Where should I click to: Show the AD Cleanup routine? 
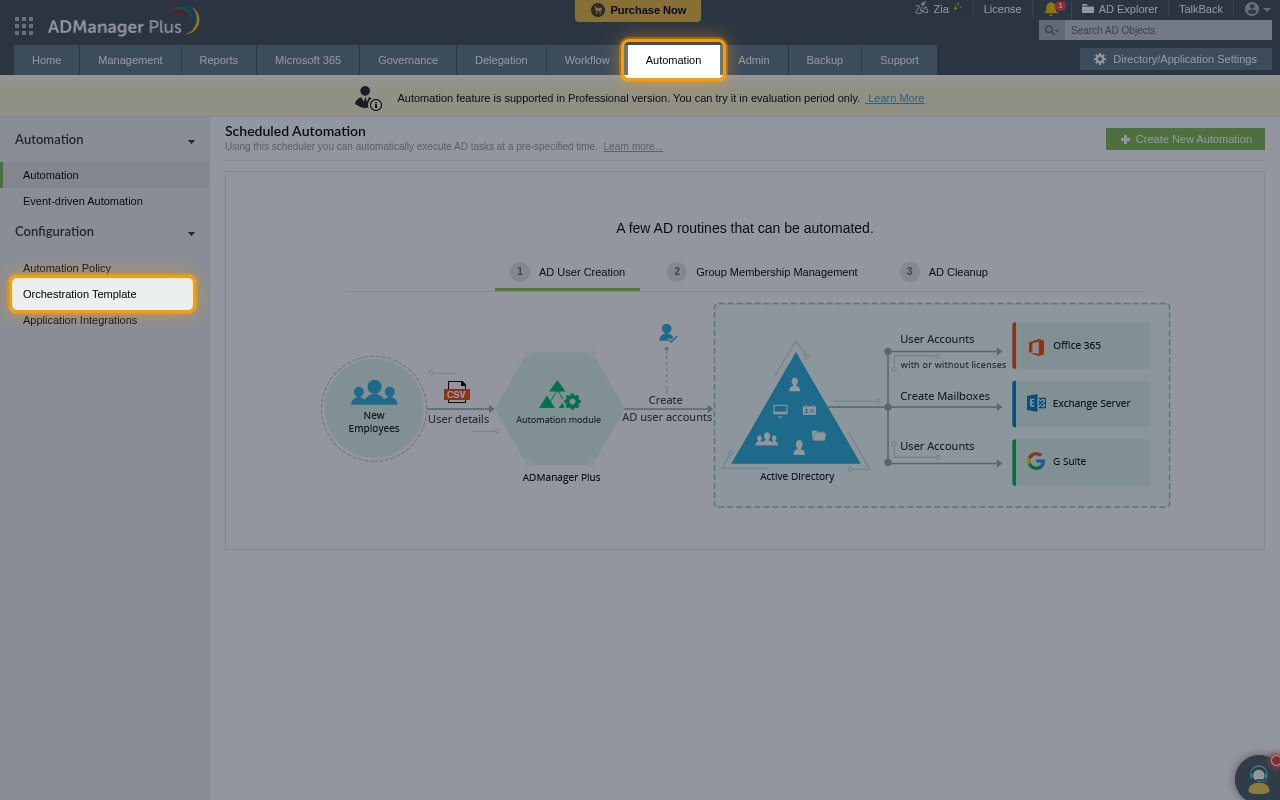(x=944, y=272)
